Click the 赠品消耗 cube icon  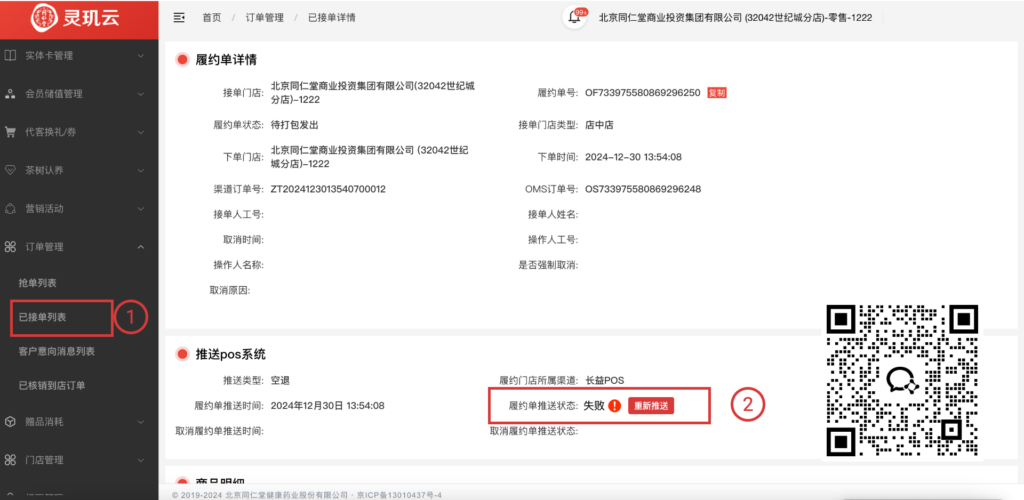point(10,422)
